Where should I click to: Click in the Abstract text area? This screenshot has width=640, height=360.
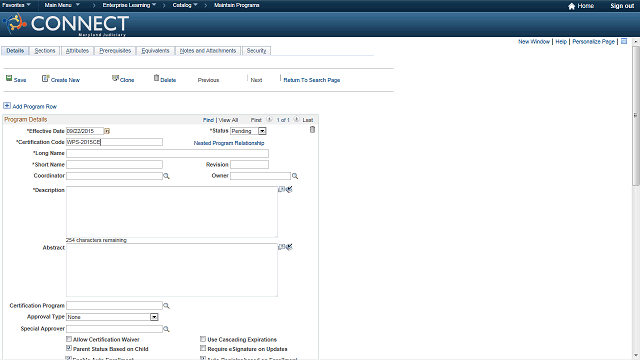click(172, 270)
